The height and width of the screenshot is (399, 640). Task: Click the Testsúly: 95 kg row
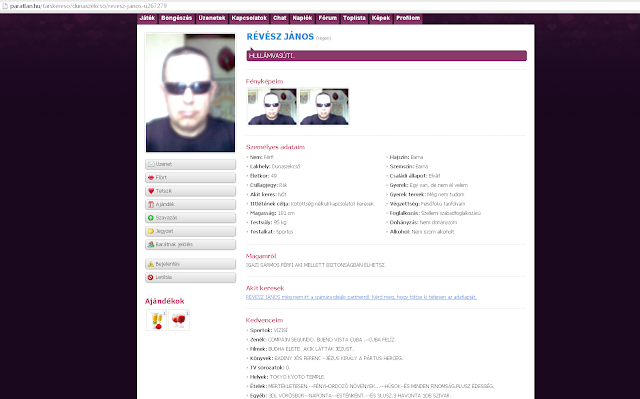[267, 222]
